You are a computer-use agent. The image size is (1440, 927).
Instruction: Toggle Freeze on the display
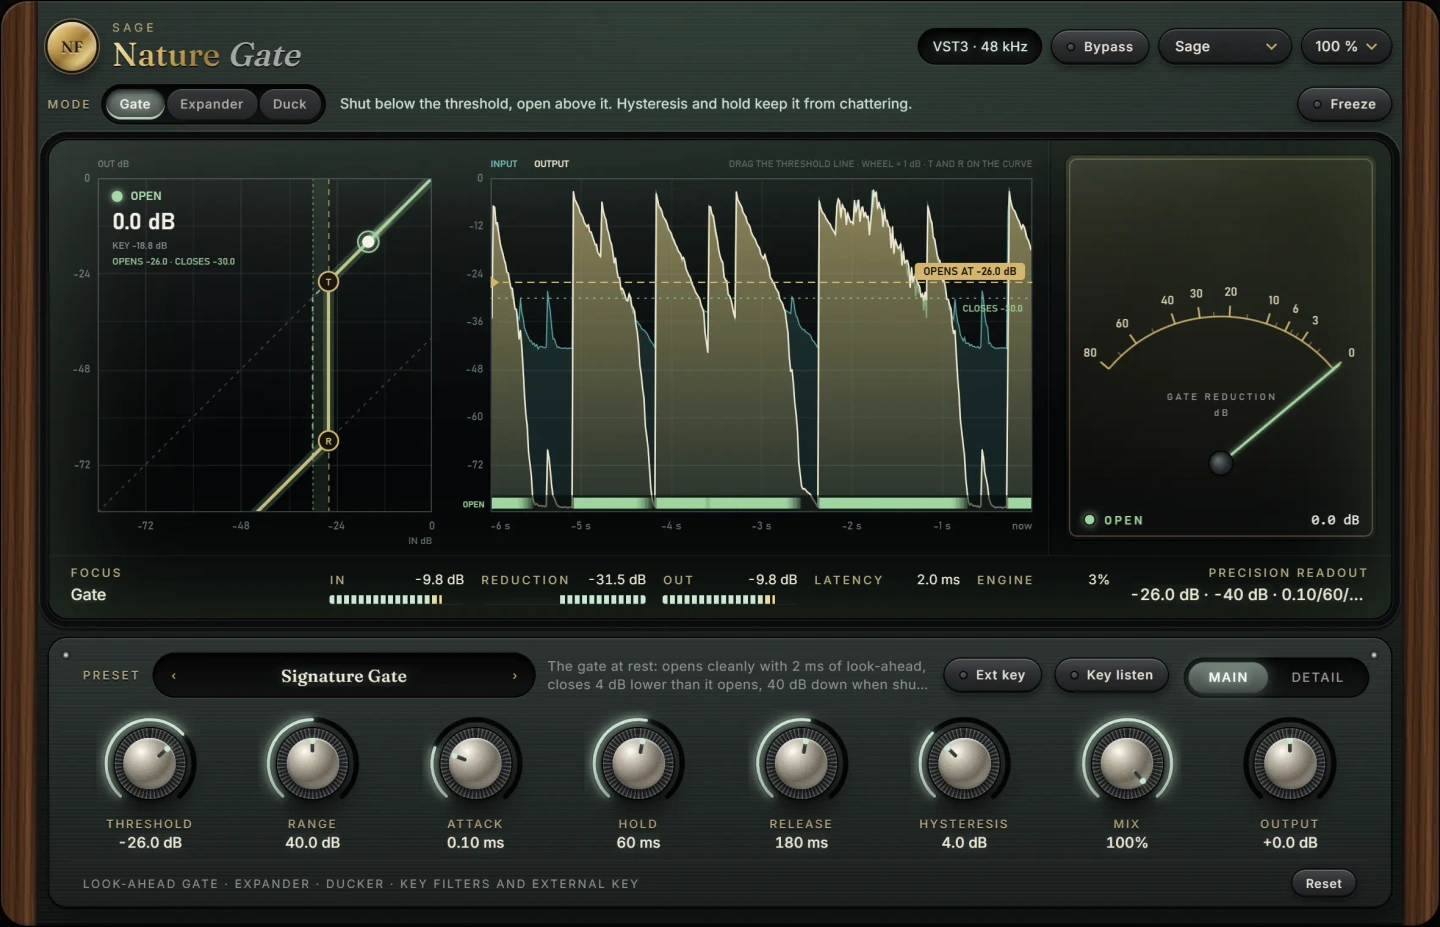pyautogui.click(x=1344, y=104)
